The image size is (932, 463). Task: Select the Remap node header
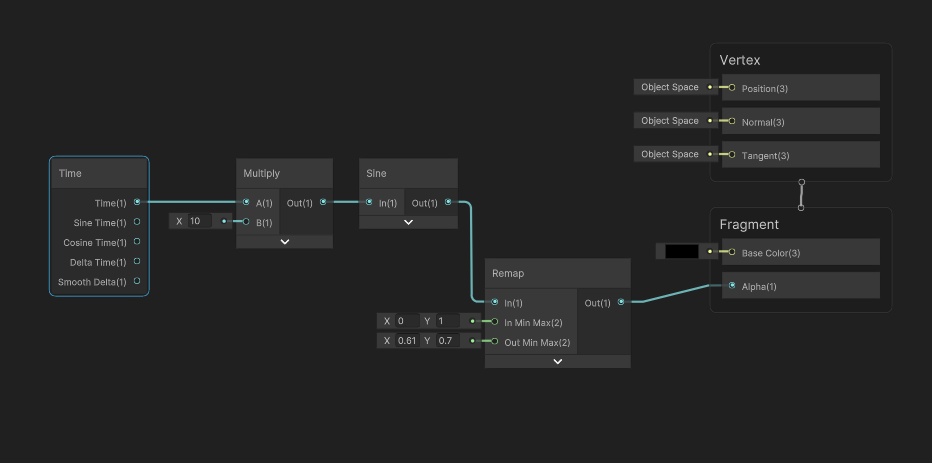pos(558,273)
